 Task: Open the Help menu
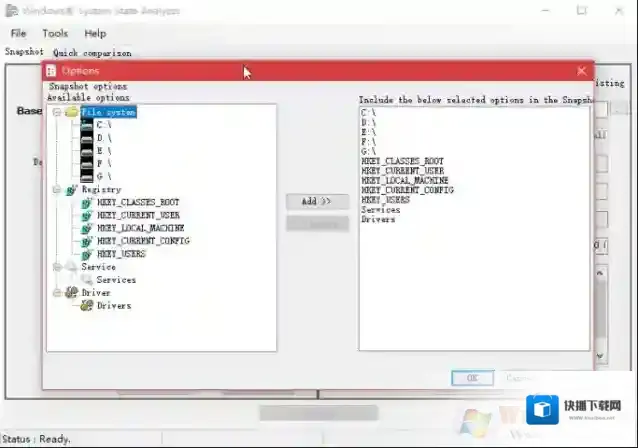click(95, 33)
